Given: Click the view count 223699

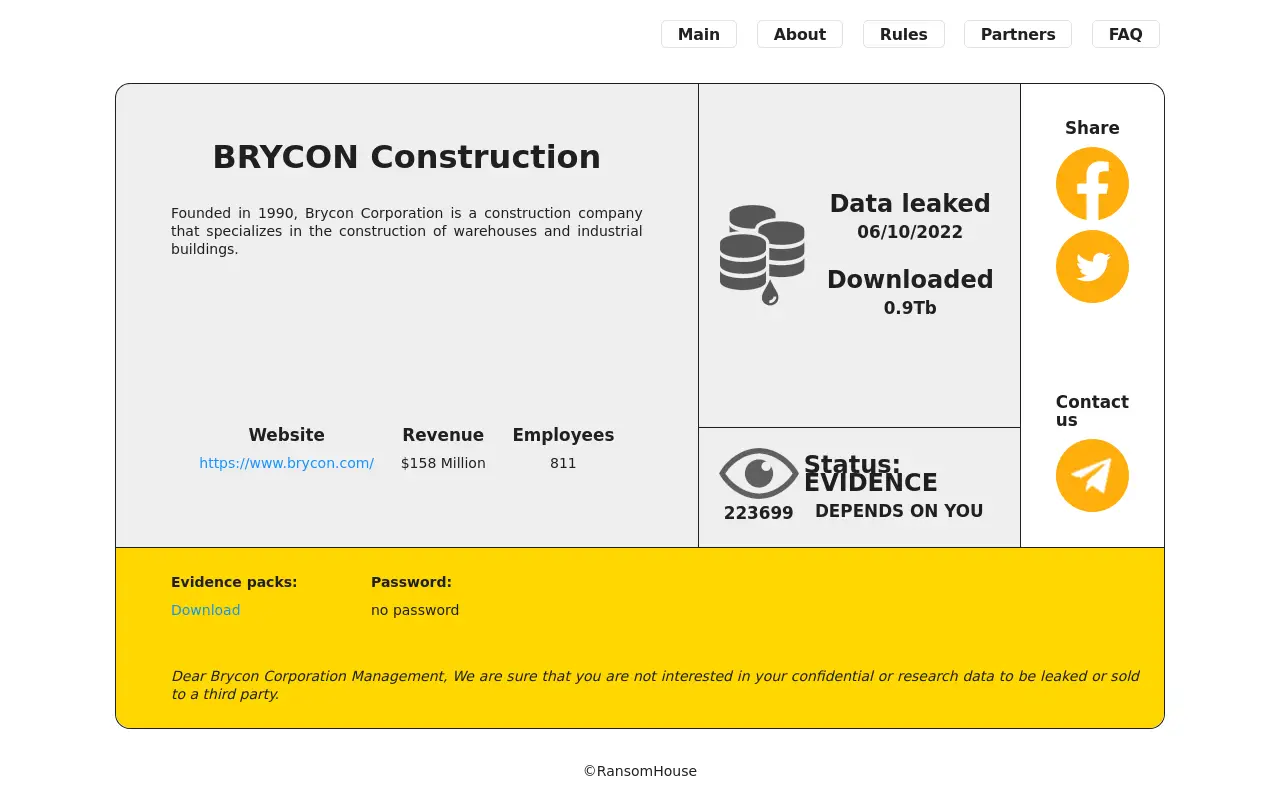Looking at the screenshot, I should point(758,513).
